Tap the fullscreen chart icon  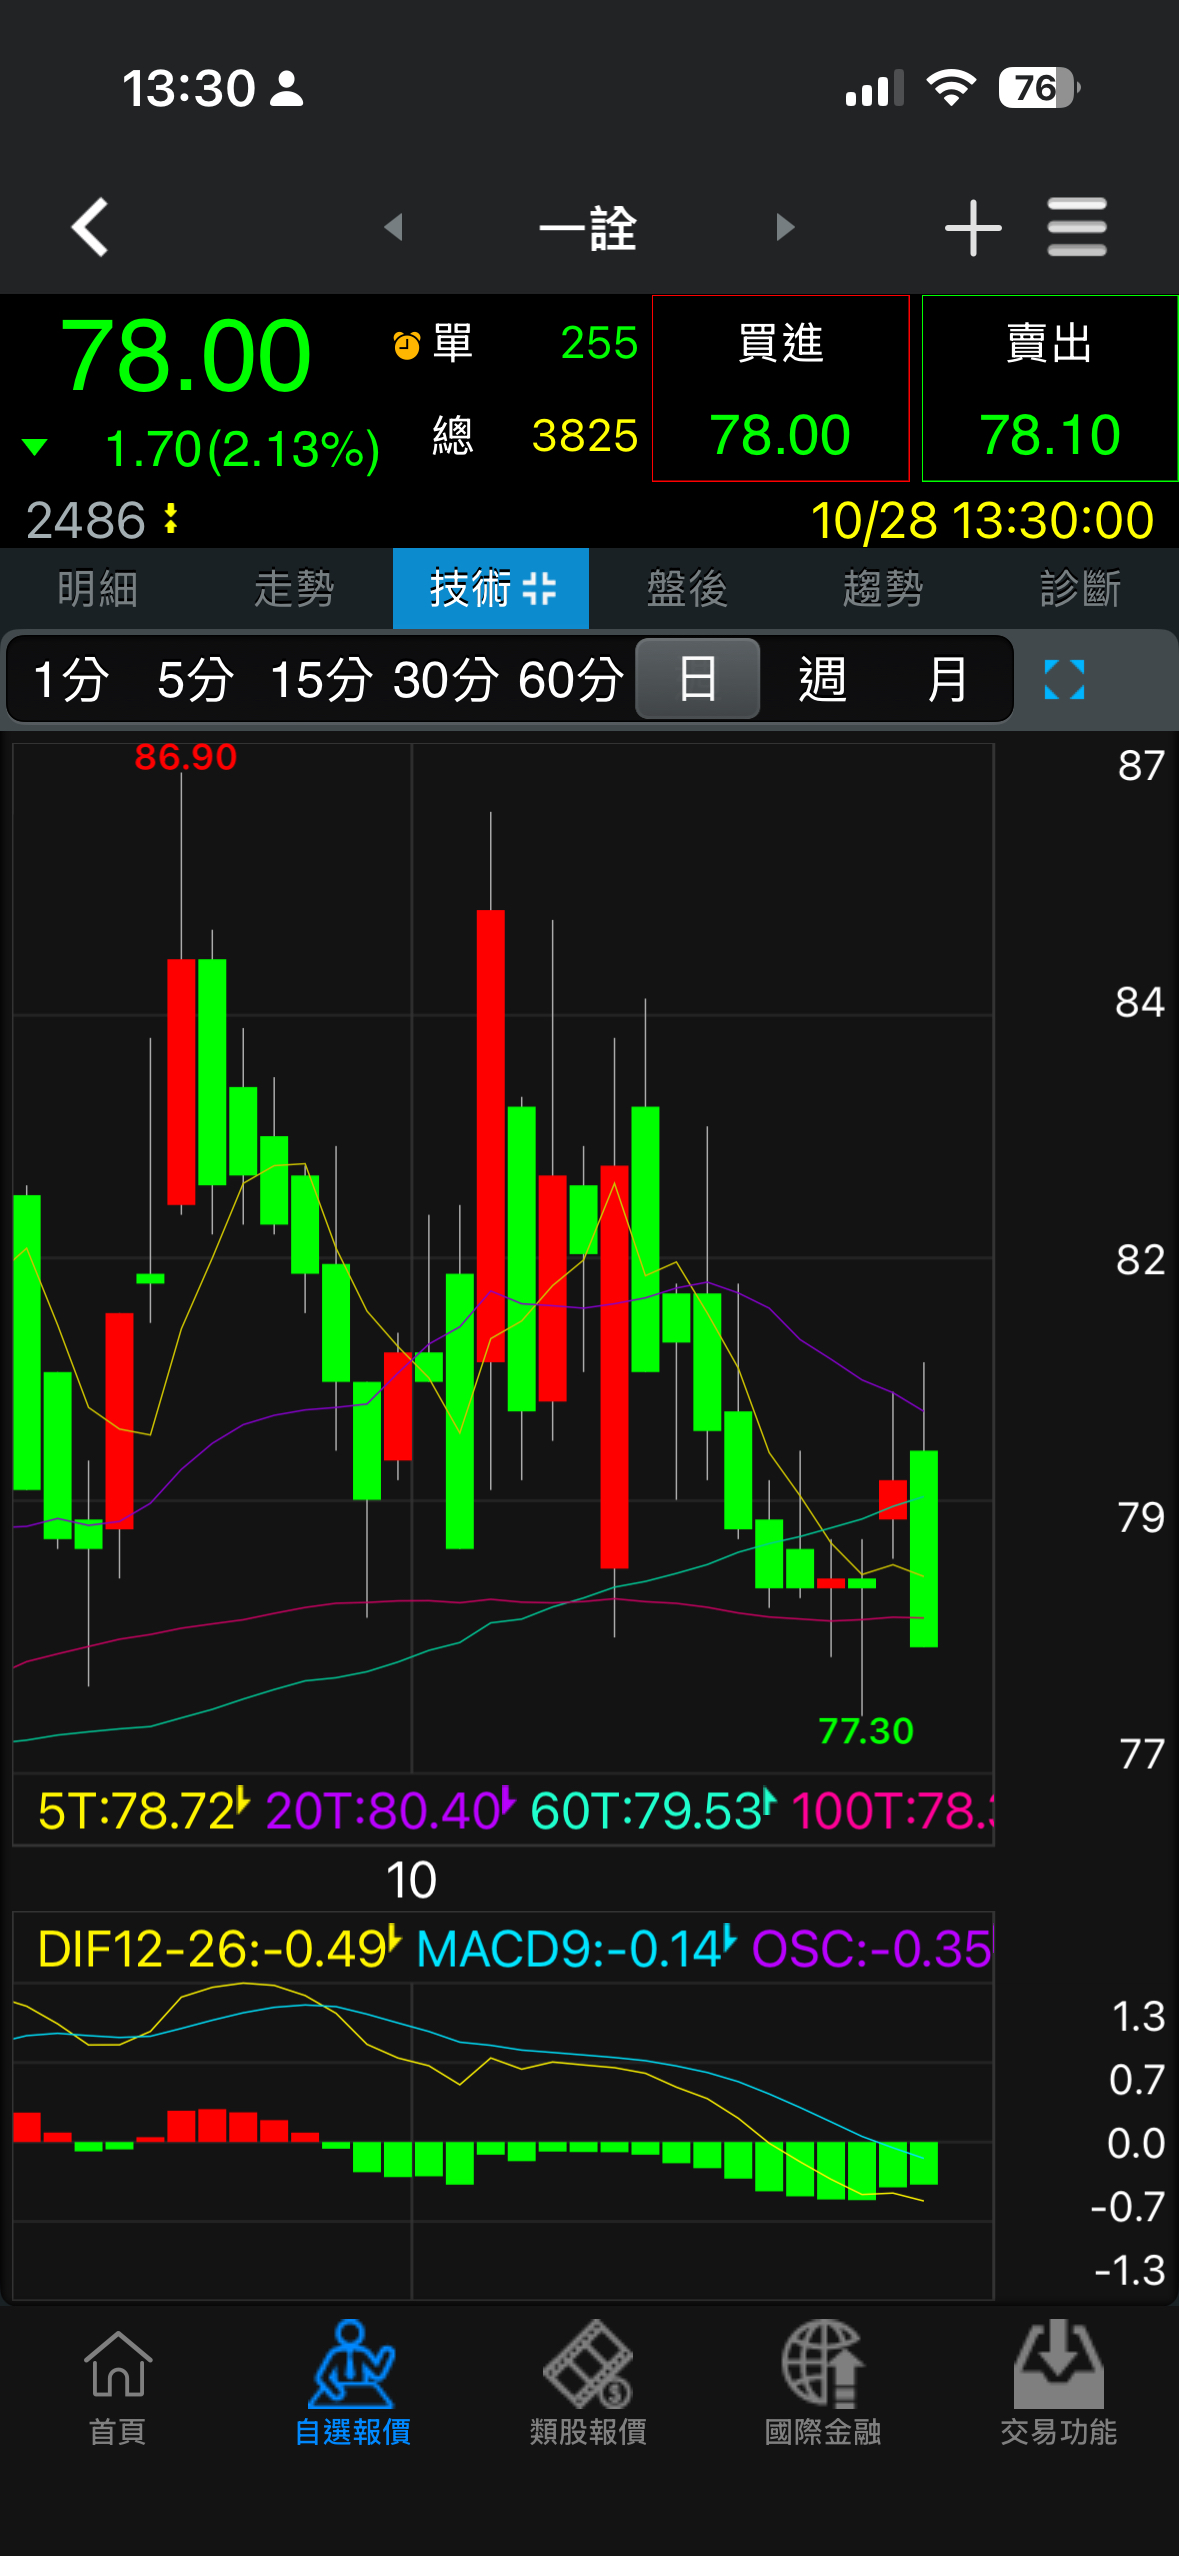pyautogui.click(x=1063, y=680)
